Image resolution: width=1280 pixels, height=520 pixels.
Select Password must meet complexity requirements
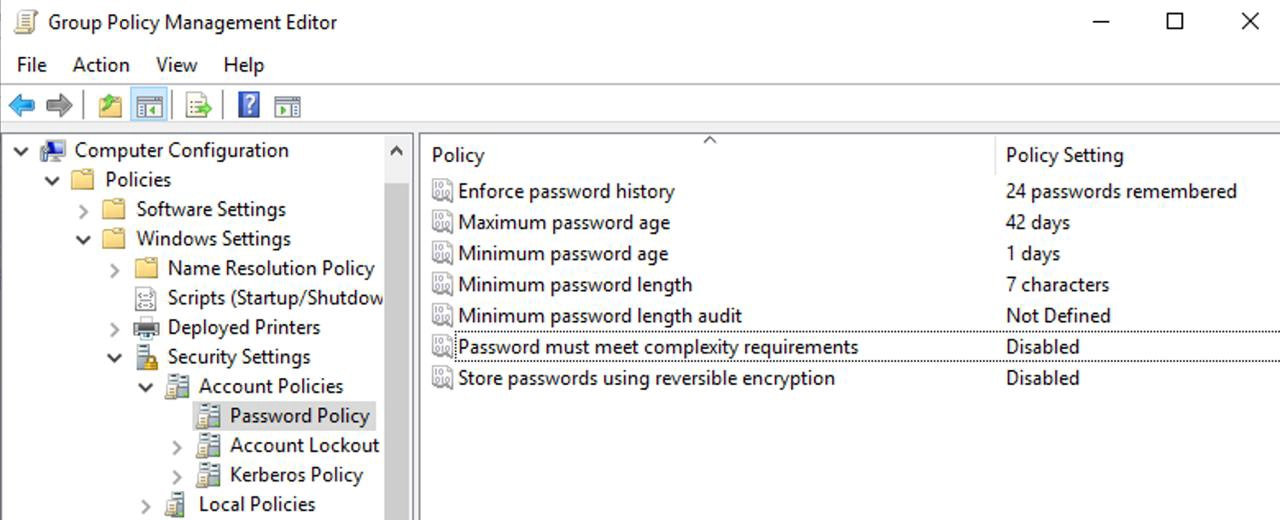[x=852, y=347]
